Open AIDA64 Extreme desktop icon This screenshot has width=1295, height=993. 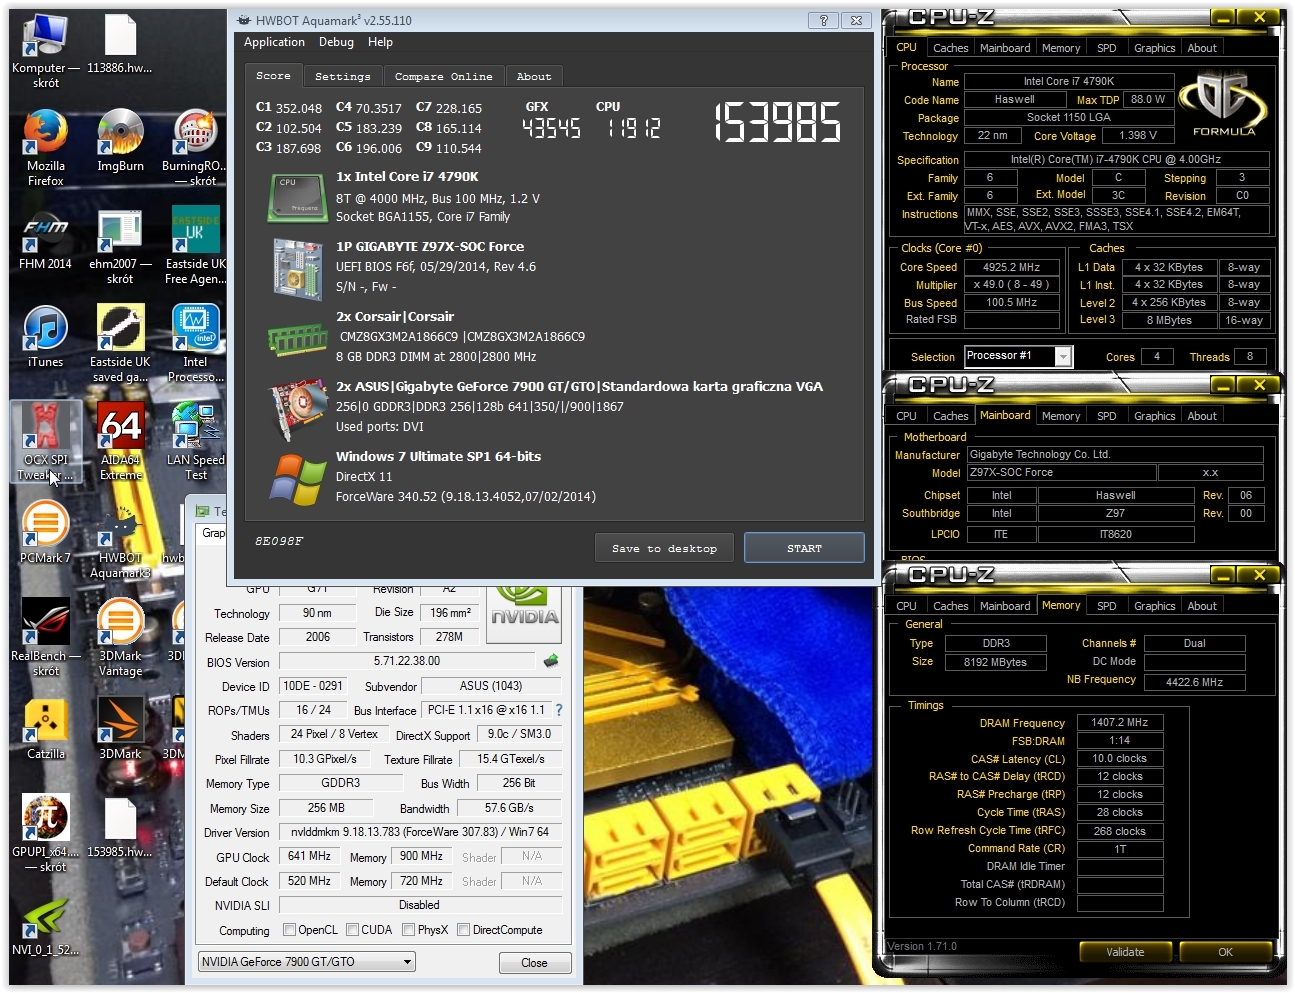(x=120, y=443)
